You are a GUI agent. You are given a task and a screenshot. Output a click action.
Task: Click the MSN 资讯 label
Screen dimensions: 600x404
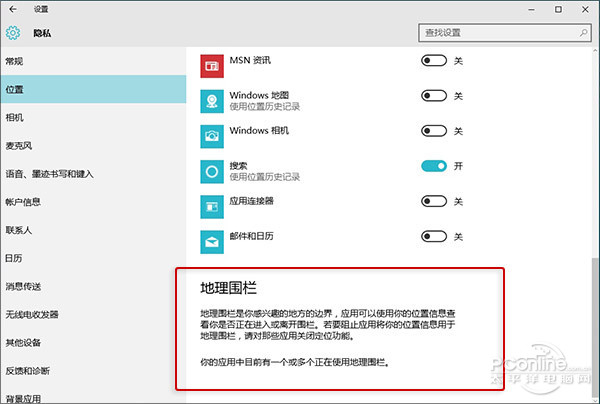pos(250,60)
